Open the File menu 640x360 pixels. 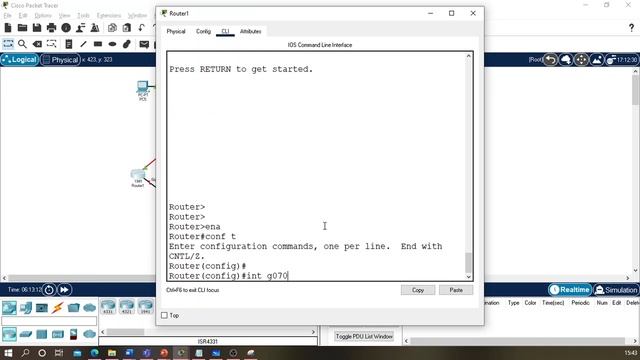(7, 16)
